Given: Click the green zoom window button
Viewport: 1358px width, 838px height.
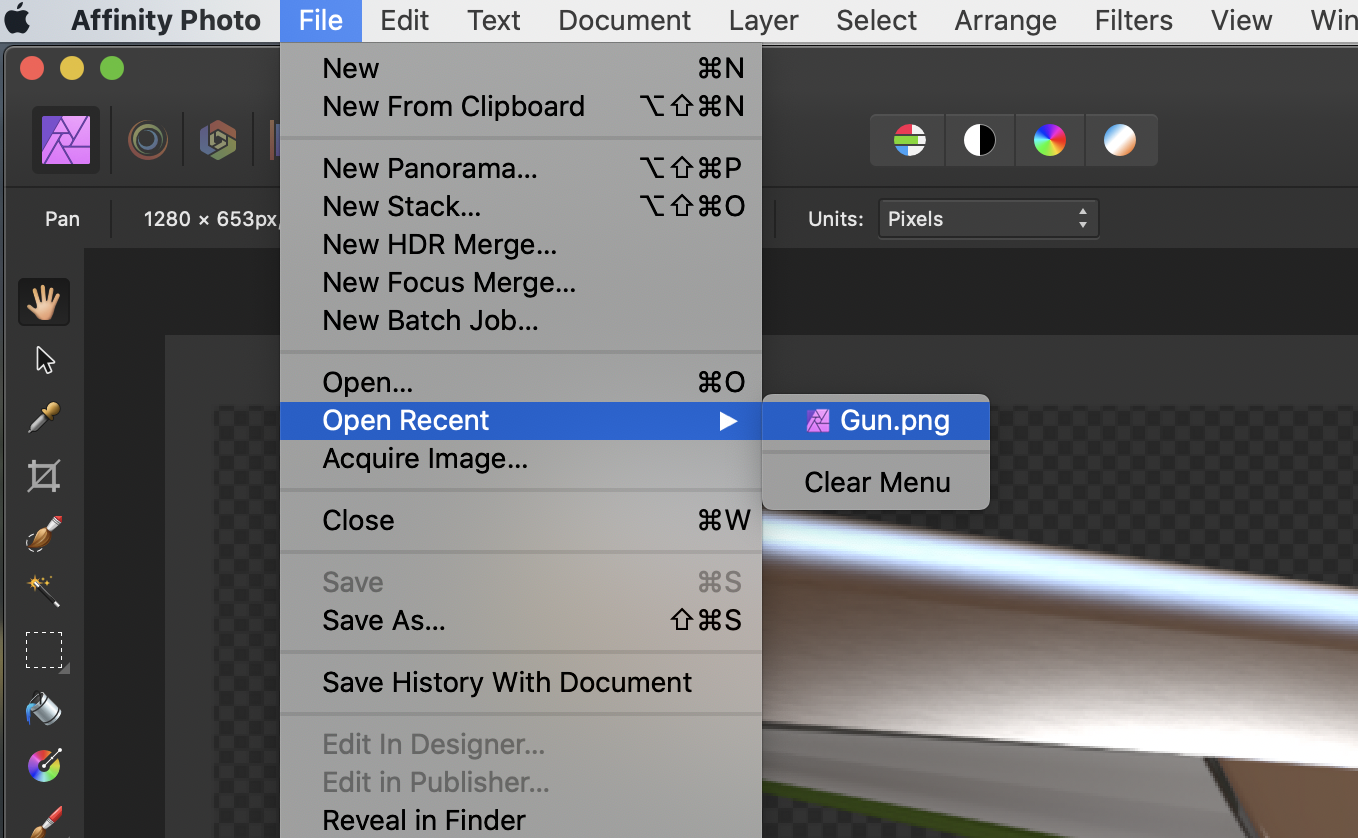Looking at the screenshot, I should (x=112, y=68).
